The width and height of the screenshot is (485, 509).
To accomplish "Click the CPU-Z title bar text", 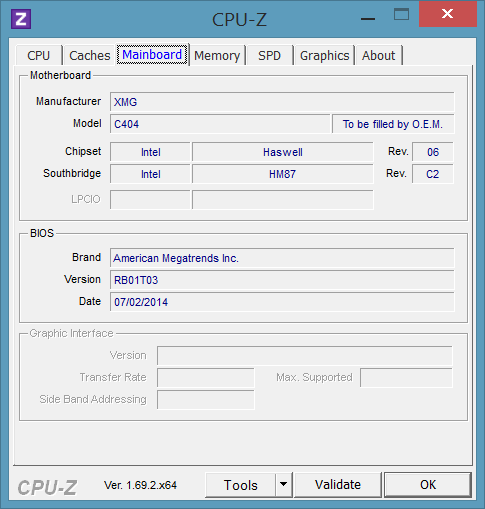I will pyautogui.click(x=240, y=19).
